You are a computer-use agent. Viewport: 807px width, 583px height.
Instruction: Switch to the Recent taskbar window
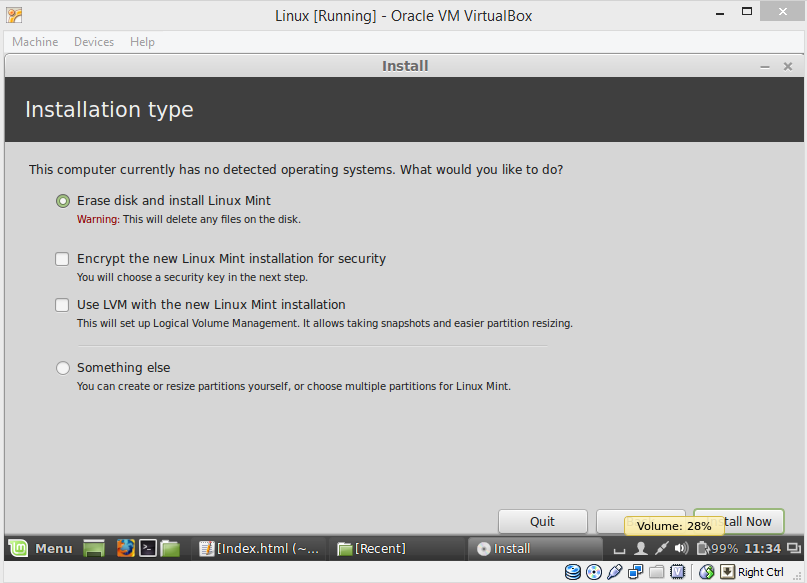point(397,549)
